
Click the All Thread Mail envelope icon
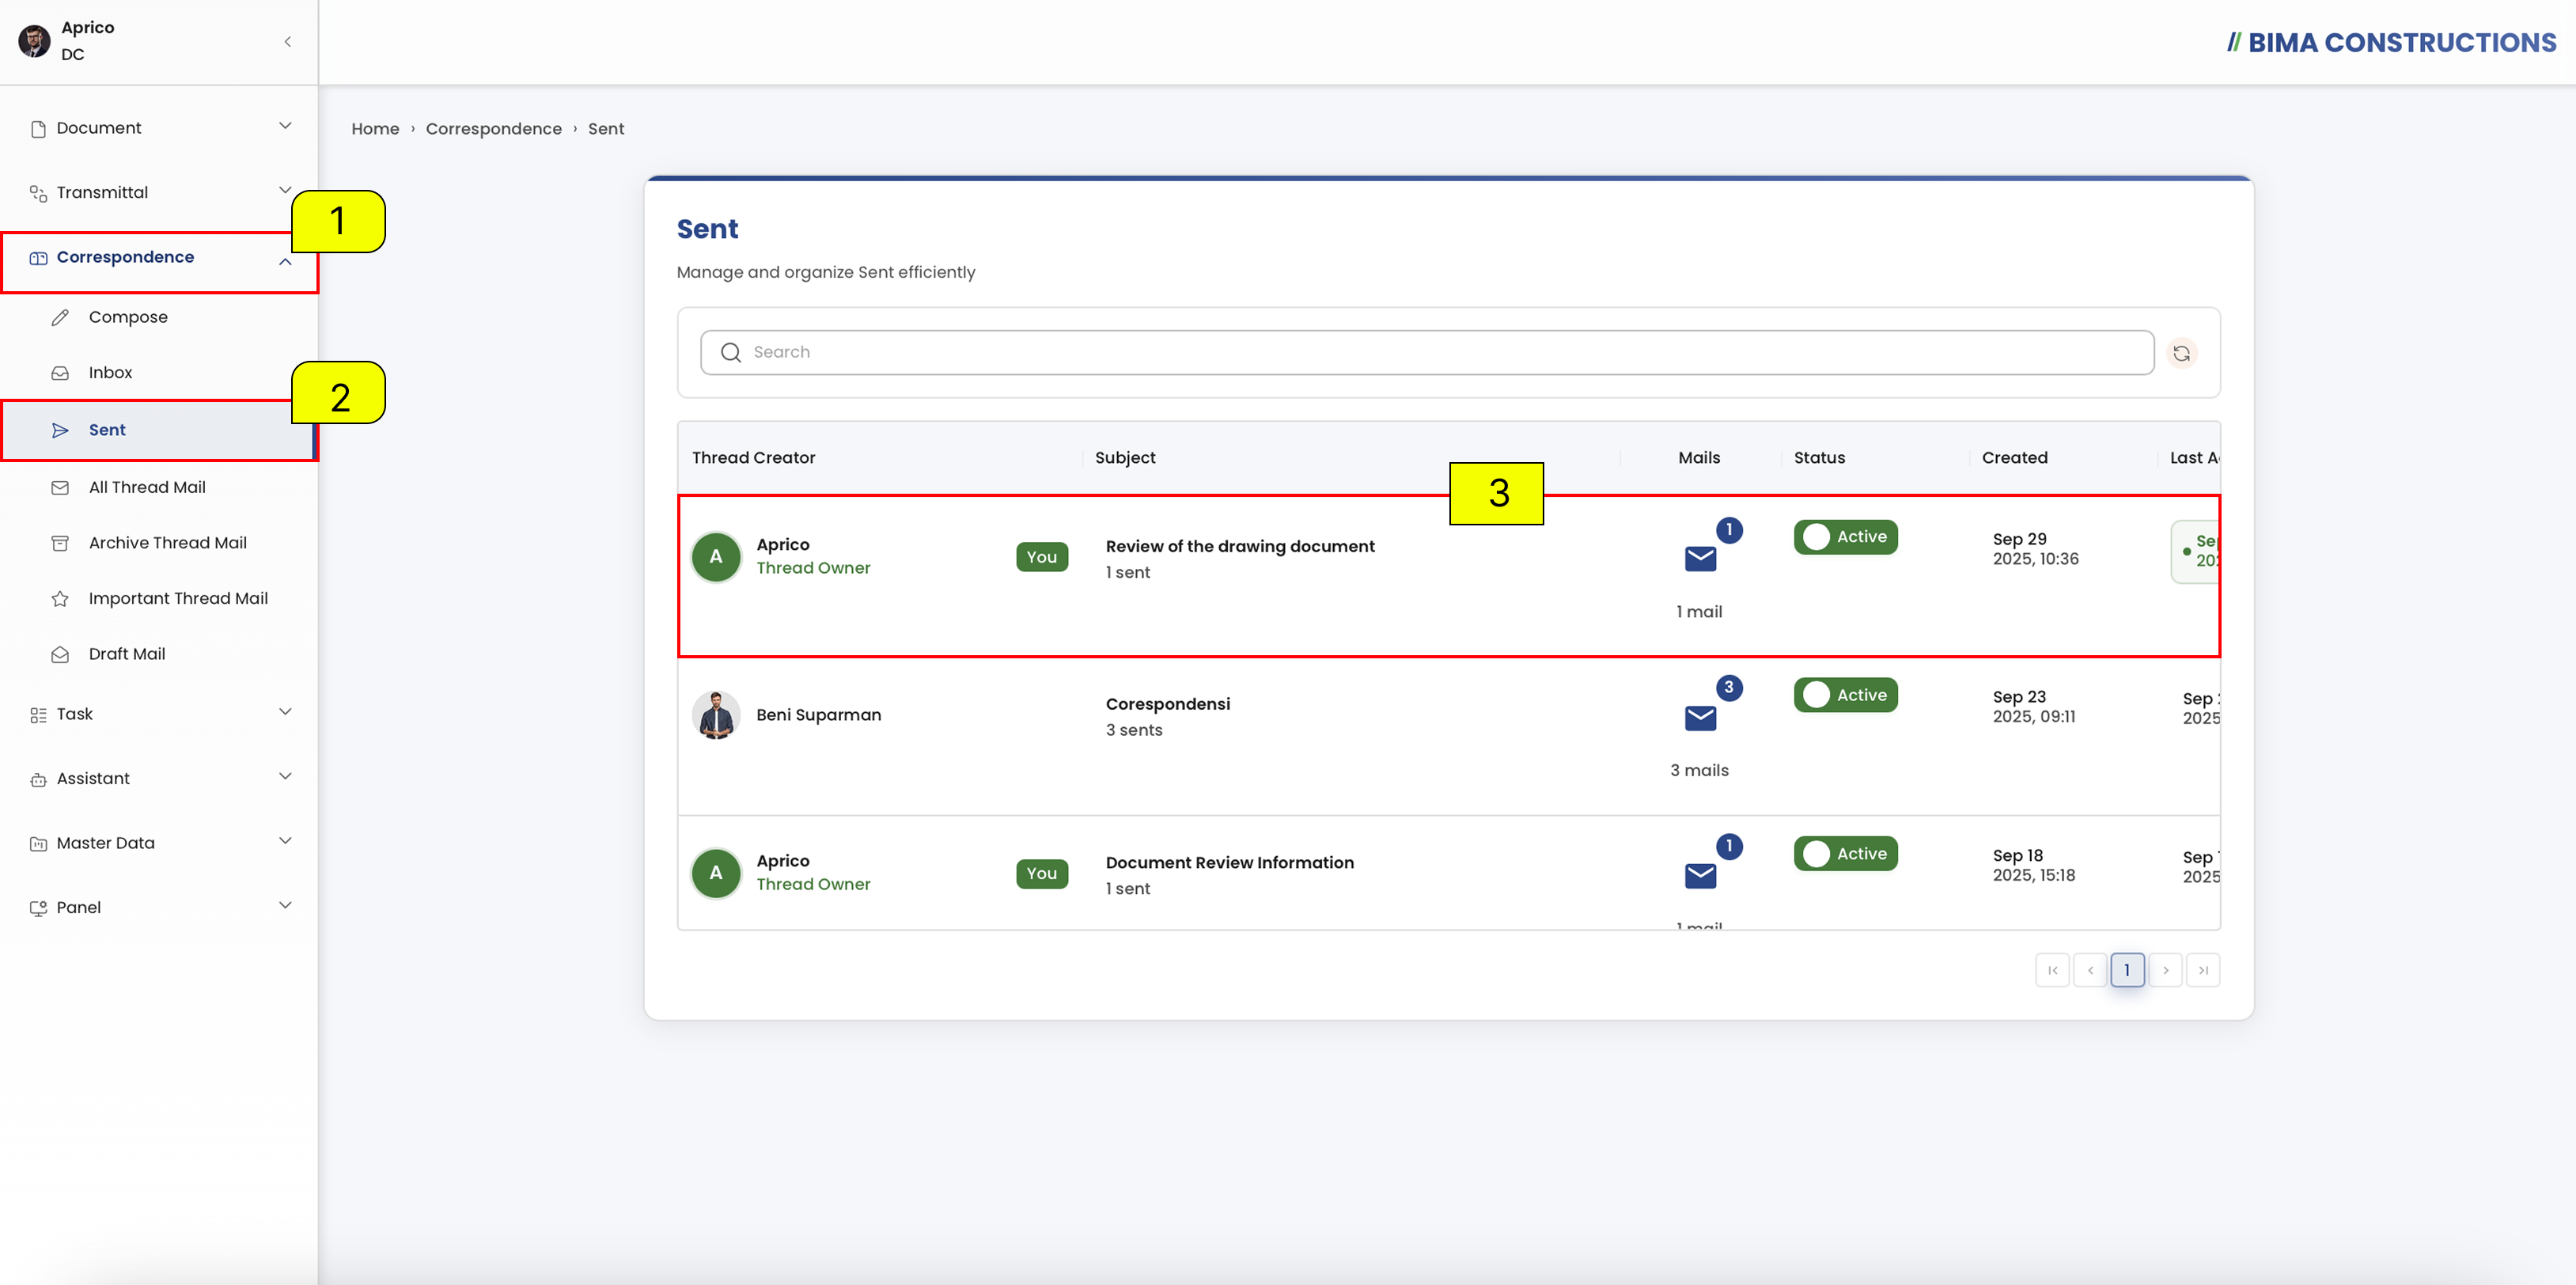tap(60, 488)
